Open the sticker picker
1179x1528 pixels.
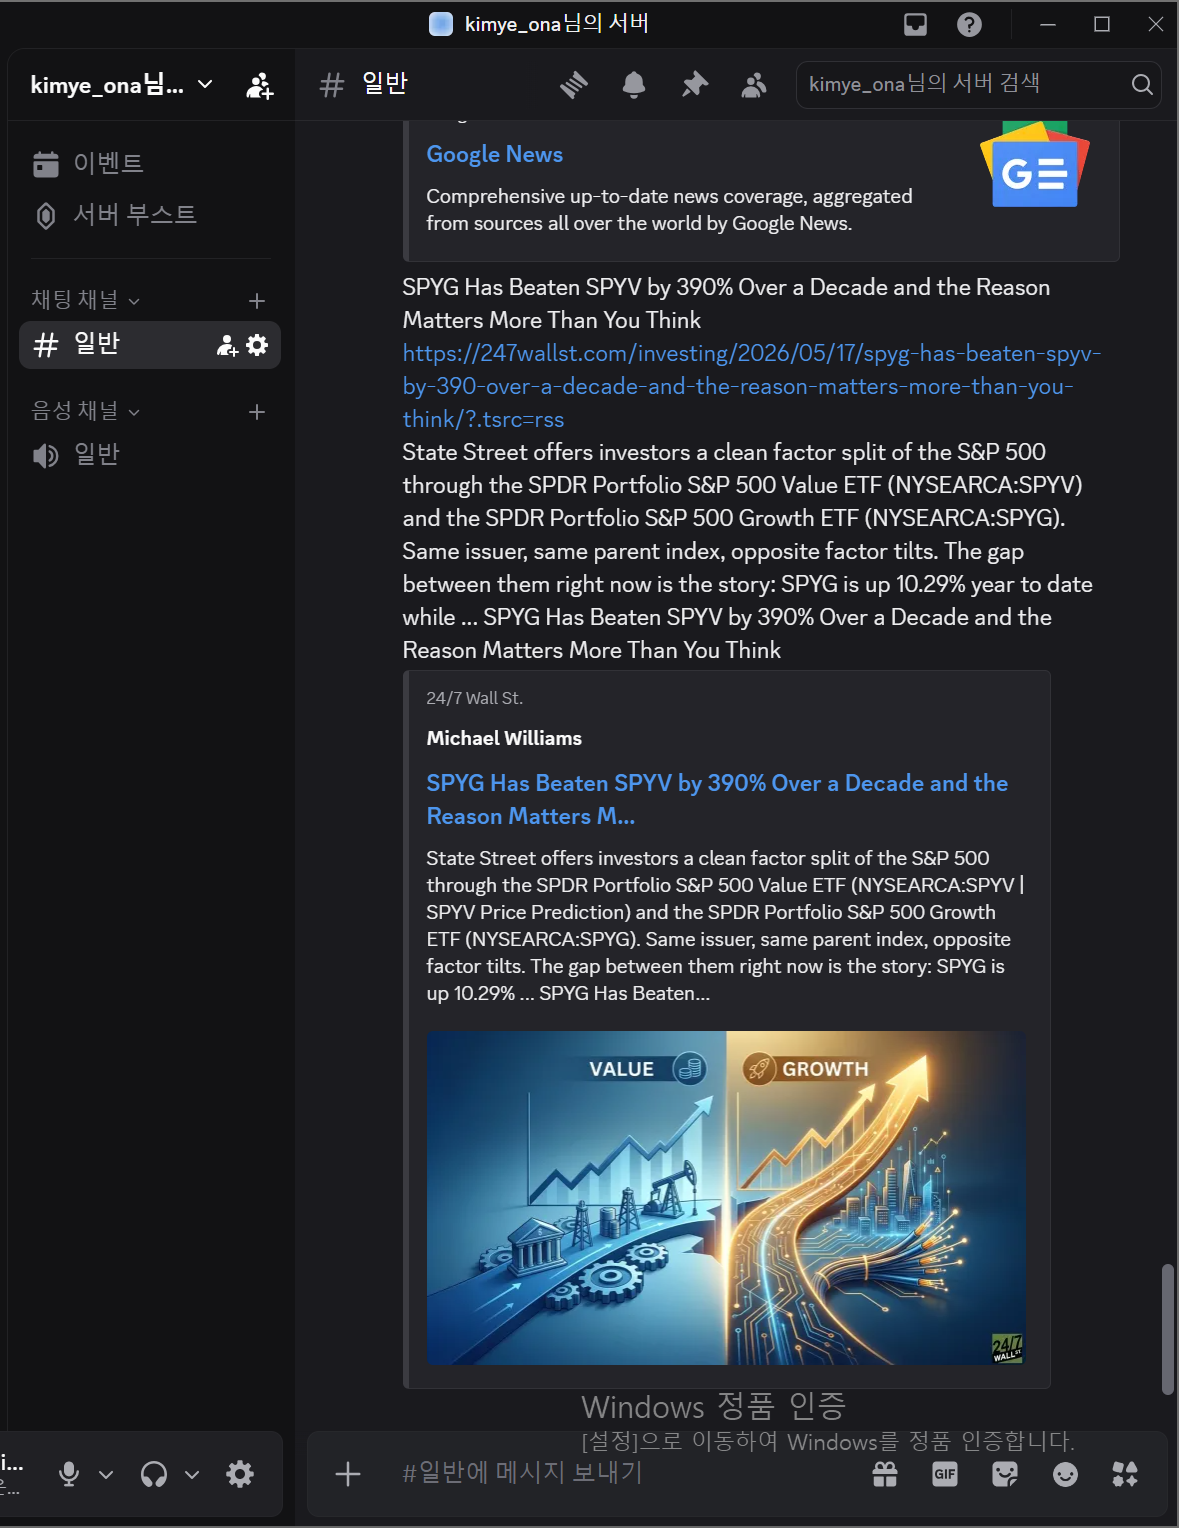(1005, 1474)
